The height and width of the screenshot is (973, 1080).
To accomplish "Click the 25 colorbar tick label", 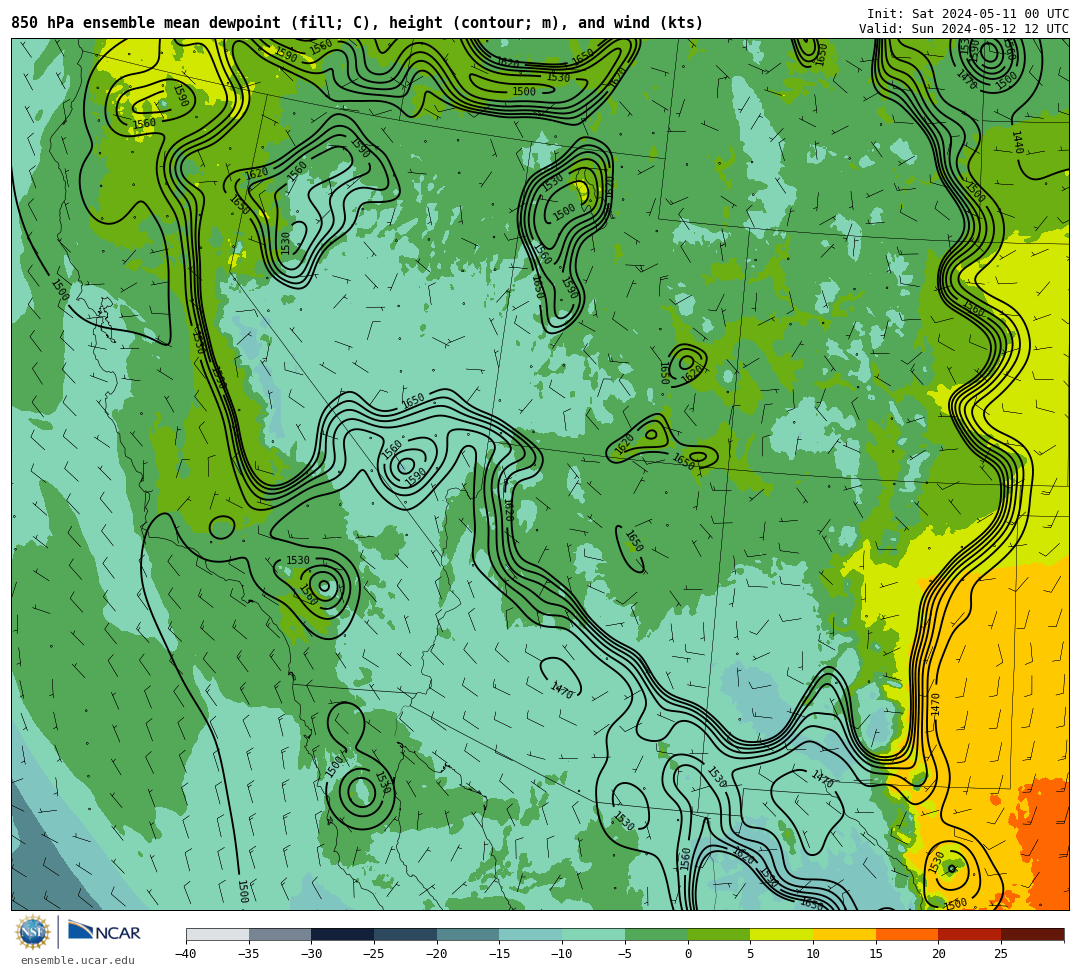I will click(1001, 954).
